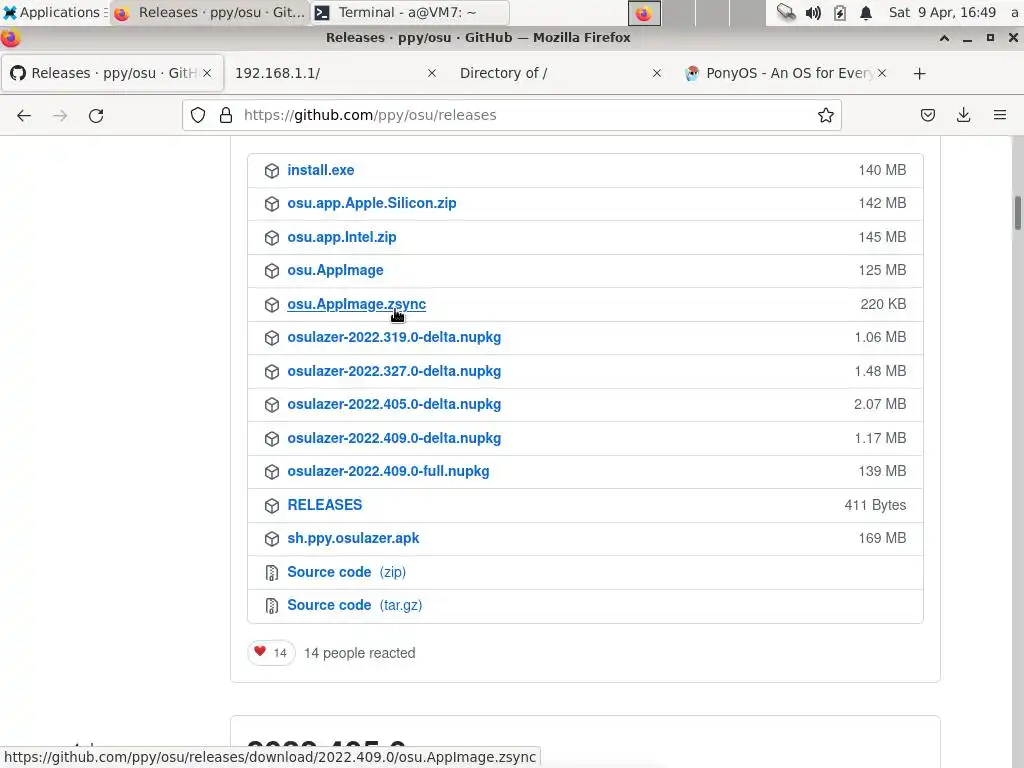This screenshot has height=768, width=1024.
Task: Click the 411 Bytes size text
Action: (x=874, y=505)
